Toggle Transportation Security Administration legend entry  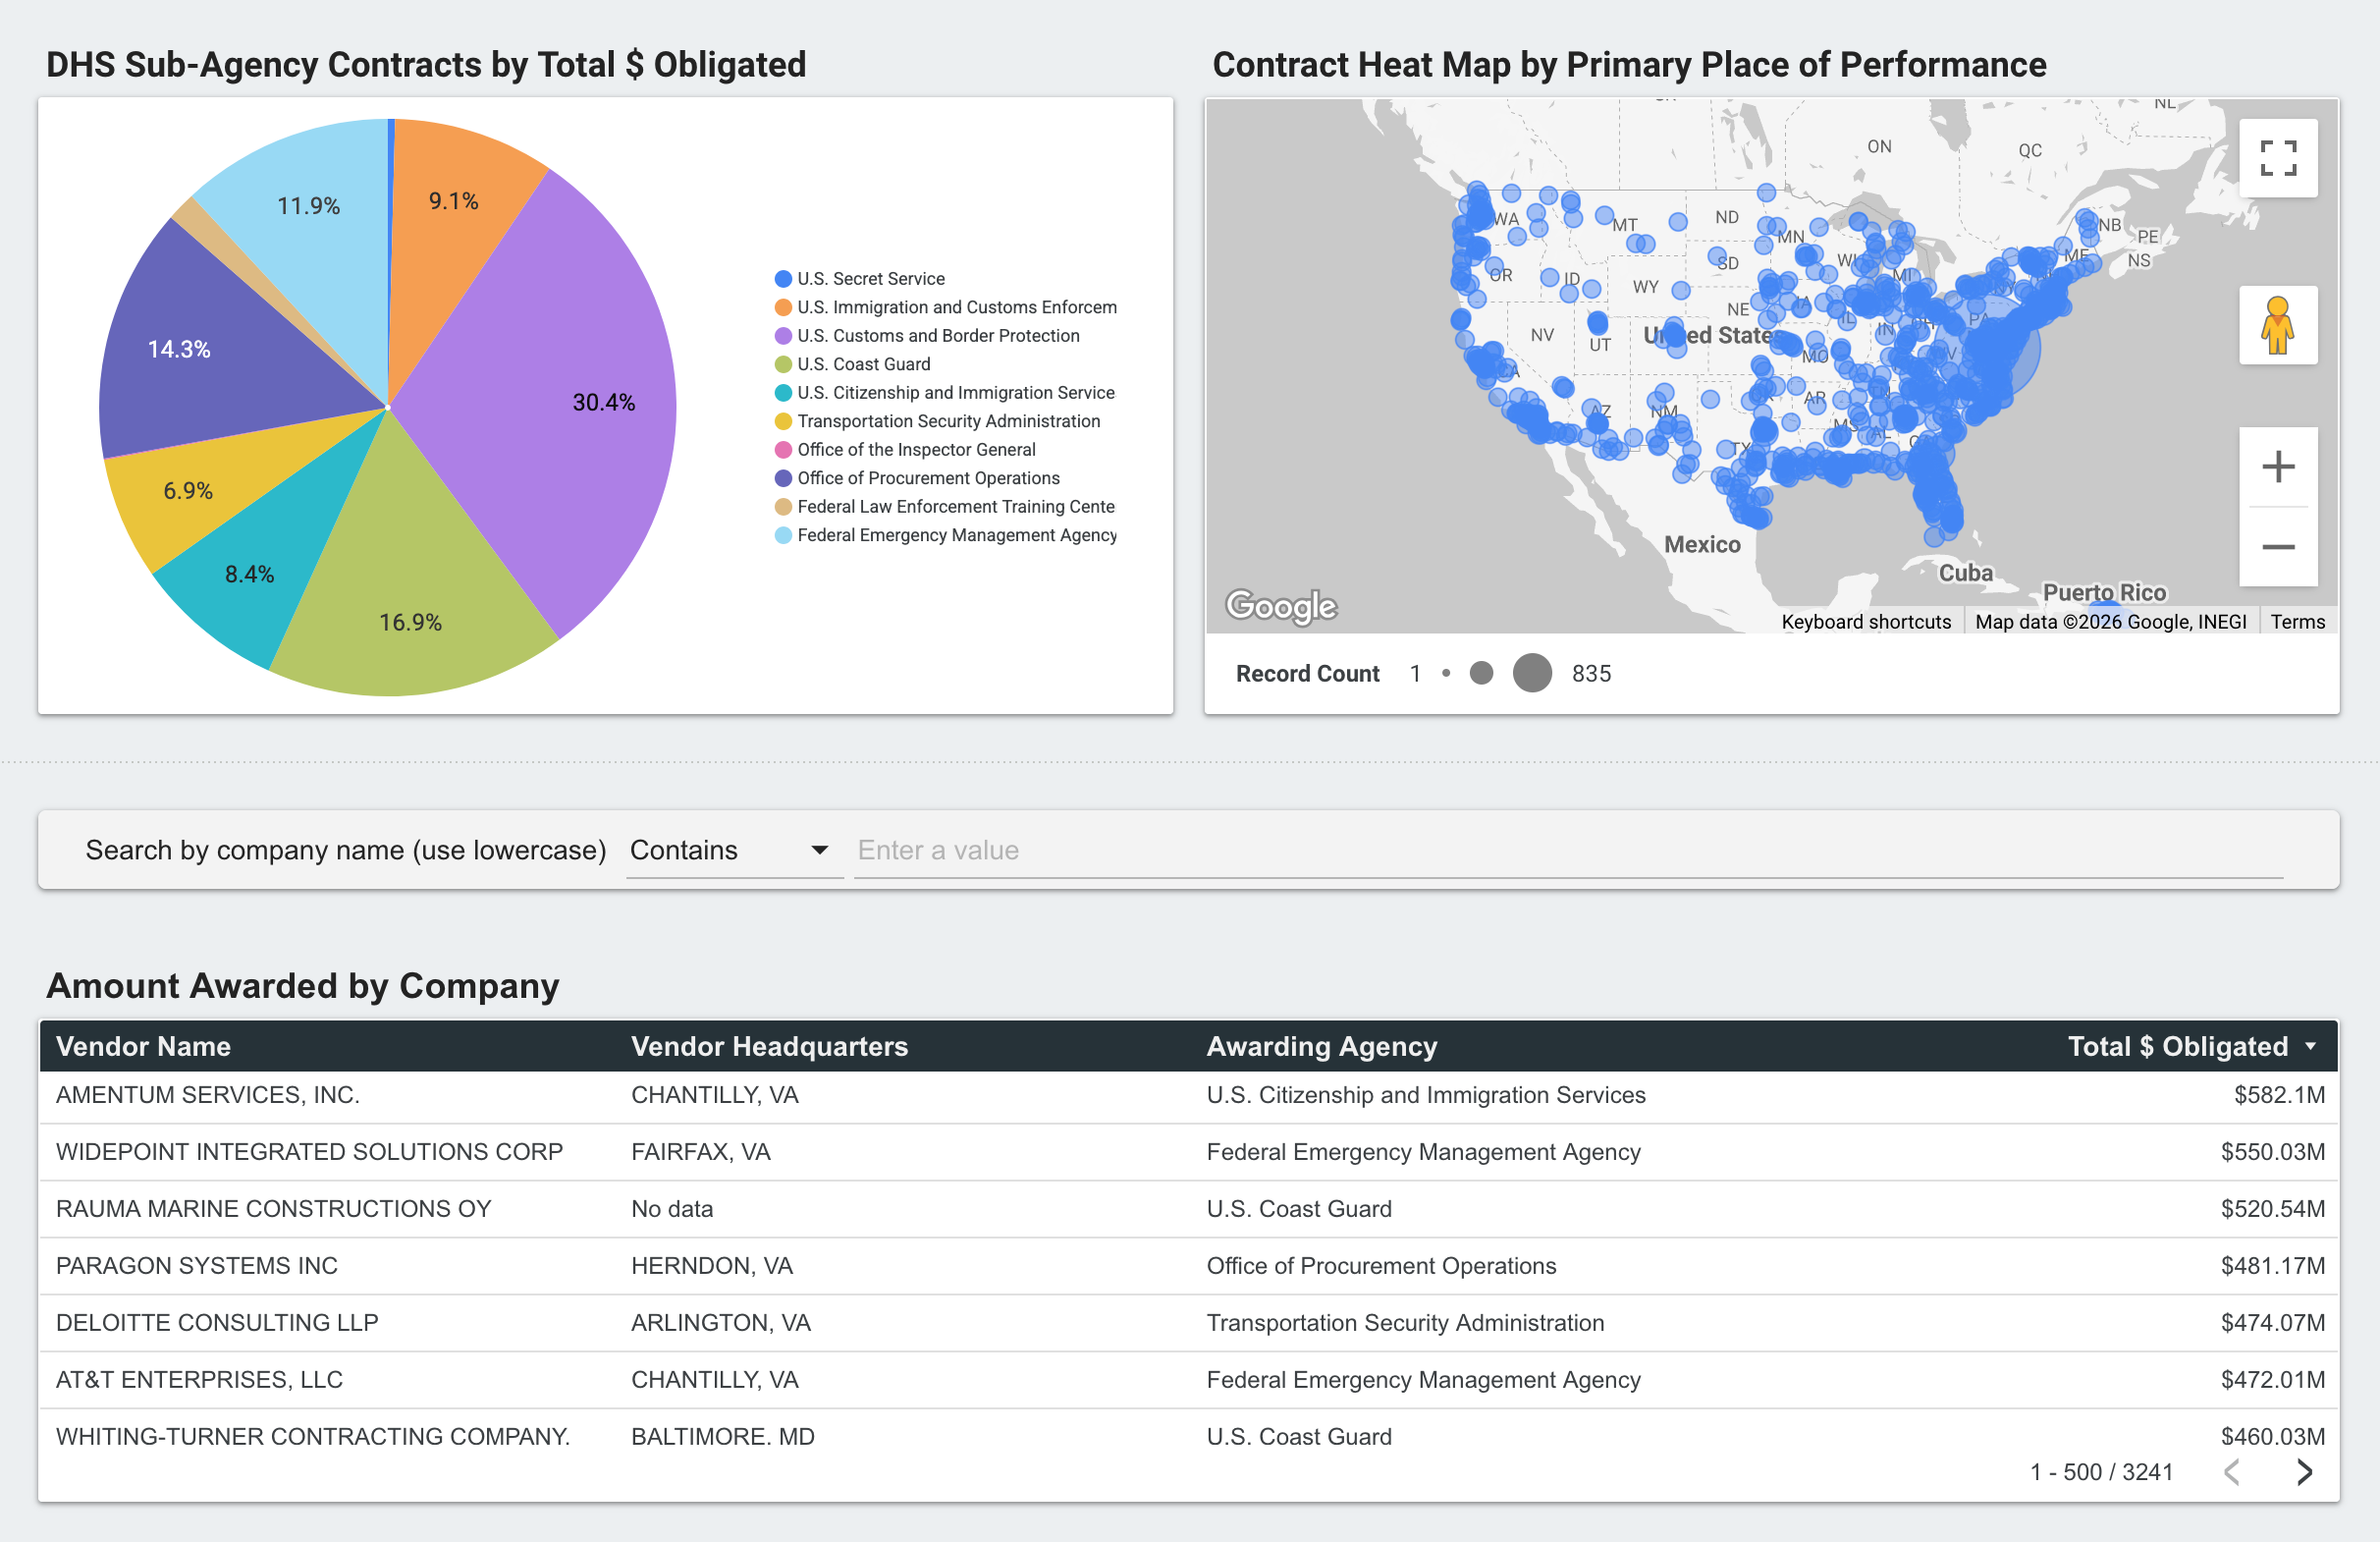point(947,421)
